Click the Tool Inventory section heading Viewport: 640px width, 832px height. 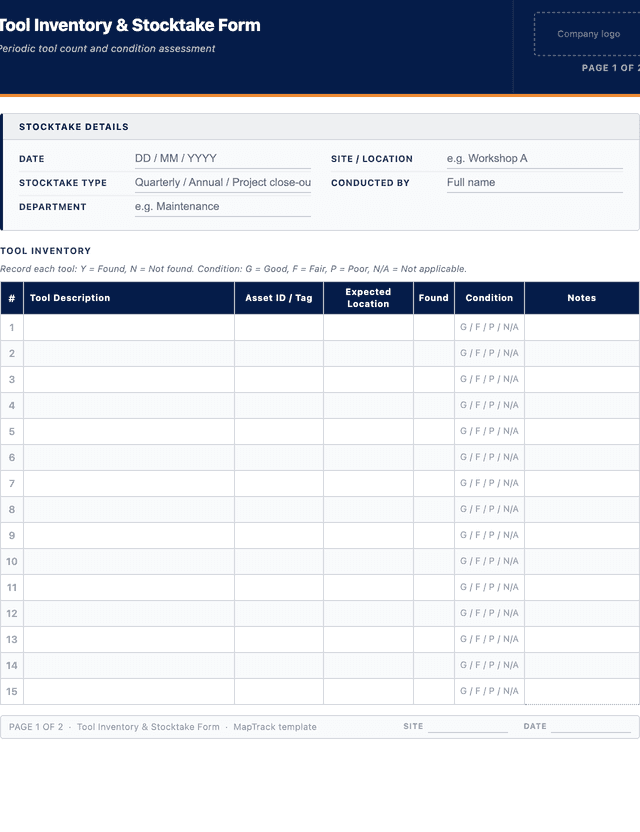pos(46,250)
